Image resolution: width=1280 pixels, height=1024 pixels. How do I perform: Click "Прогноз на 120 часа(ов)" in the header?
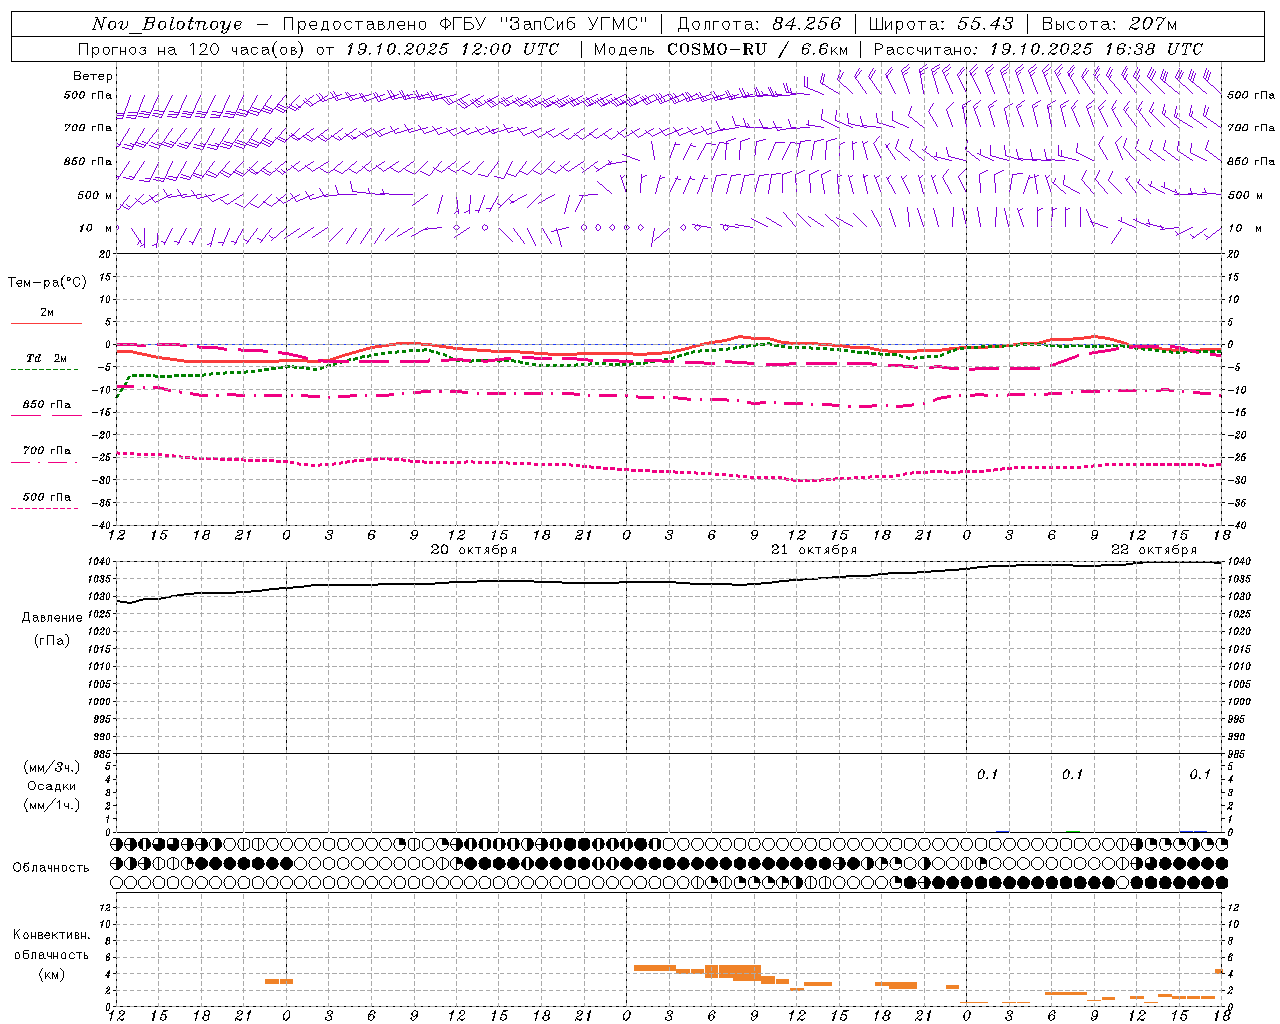(190, 49)
